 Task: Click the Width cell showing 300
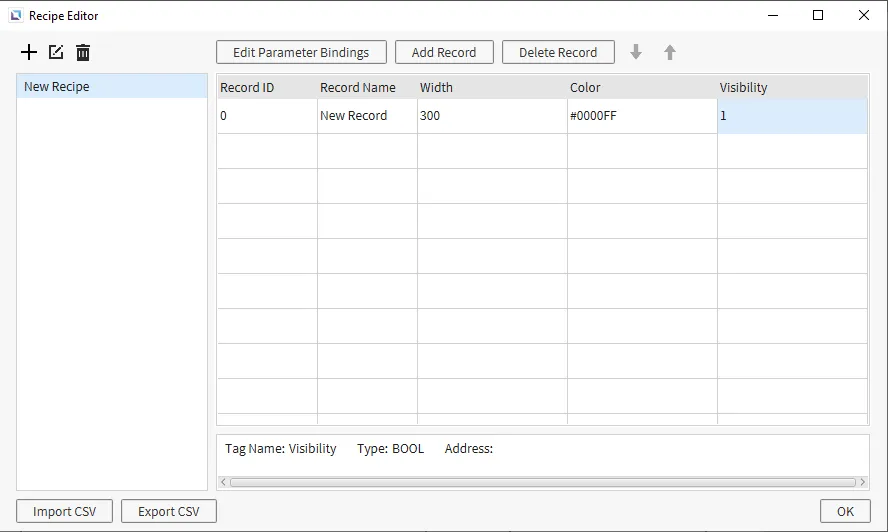coord(492,116)
